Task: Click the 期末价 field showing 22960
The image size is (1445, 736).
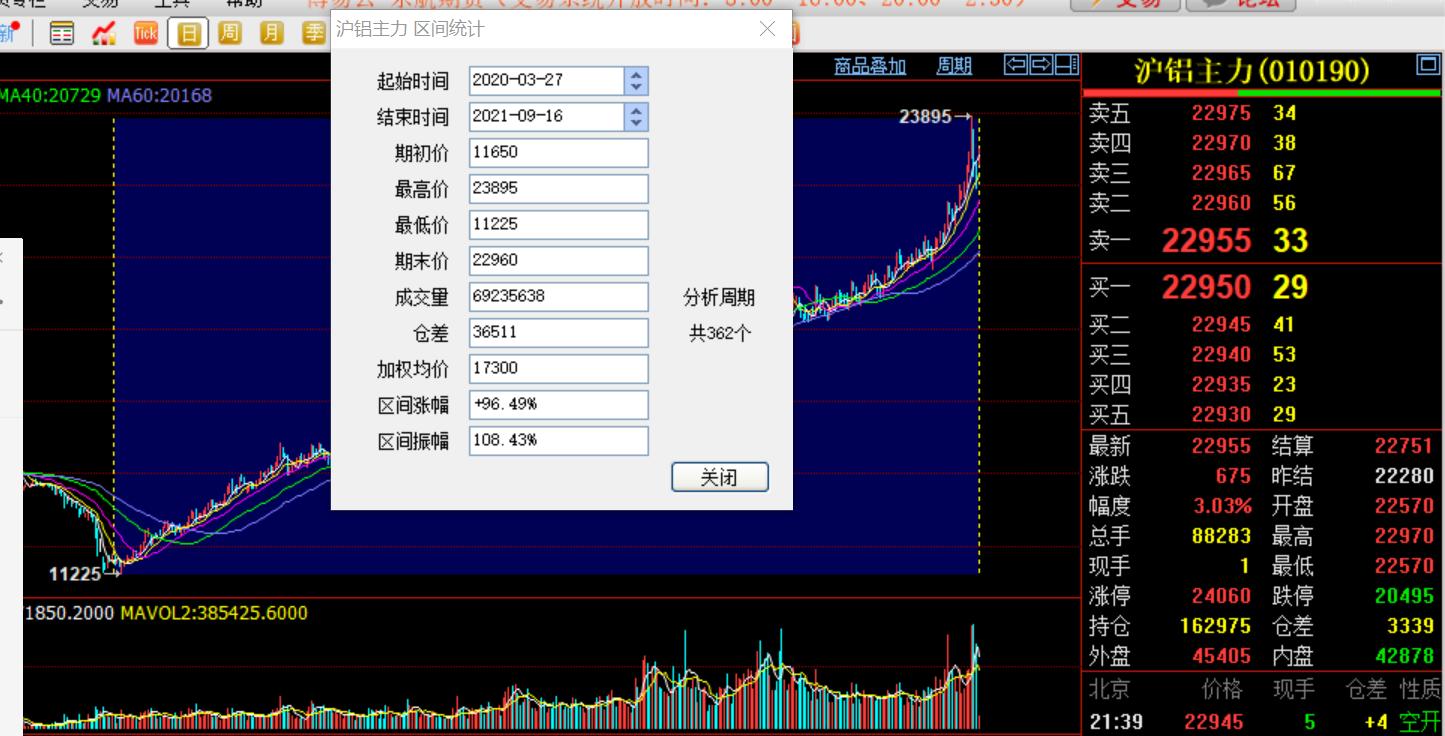Action: coord(558,261)
